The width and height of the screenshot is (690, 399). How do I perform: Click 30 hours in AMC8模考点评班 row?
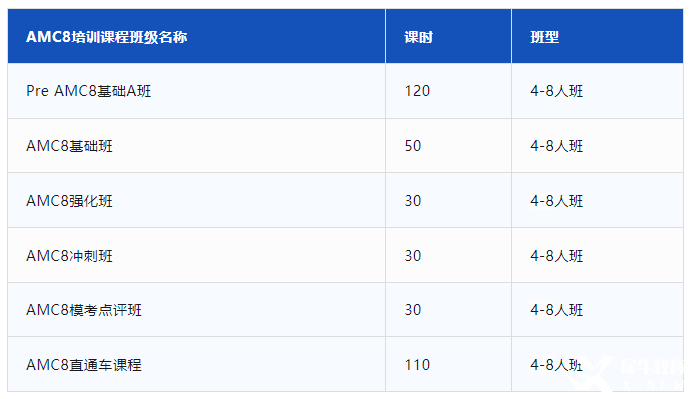tap(413, 310)
